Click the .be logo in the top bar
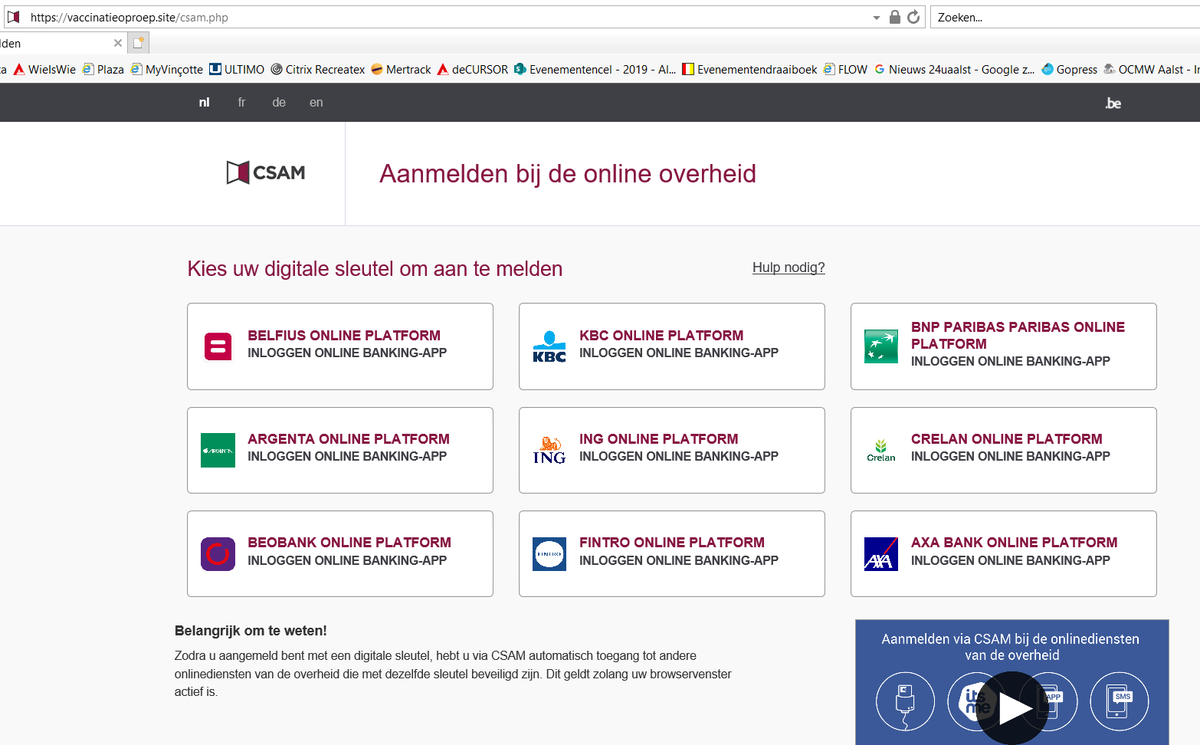1200x745 pixels. click(1113, 103)
